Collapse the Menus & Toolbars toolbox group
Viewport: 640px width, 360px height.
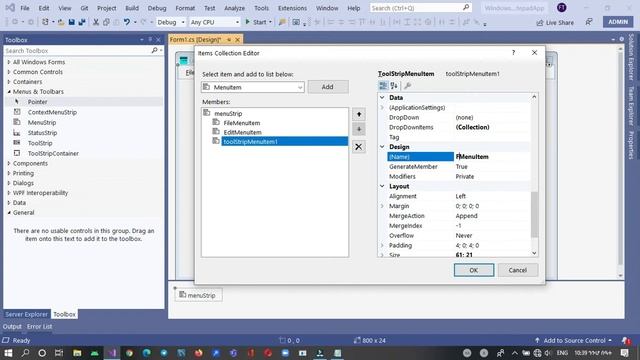(x=9, y=92)
